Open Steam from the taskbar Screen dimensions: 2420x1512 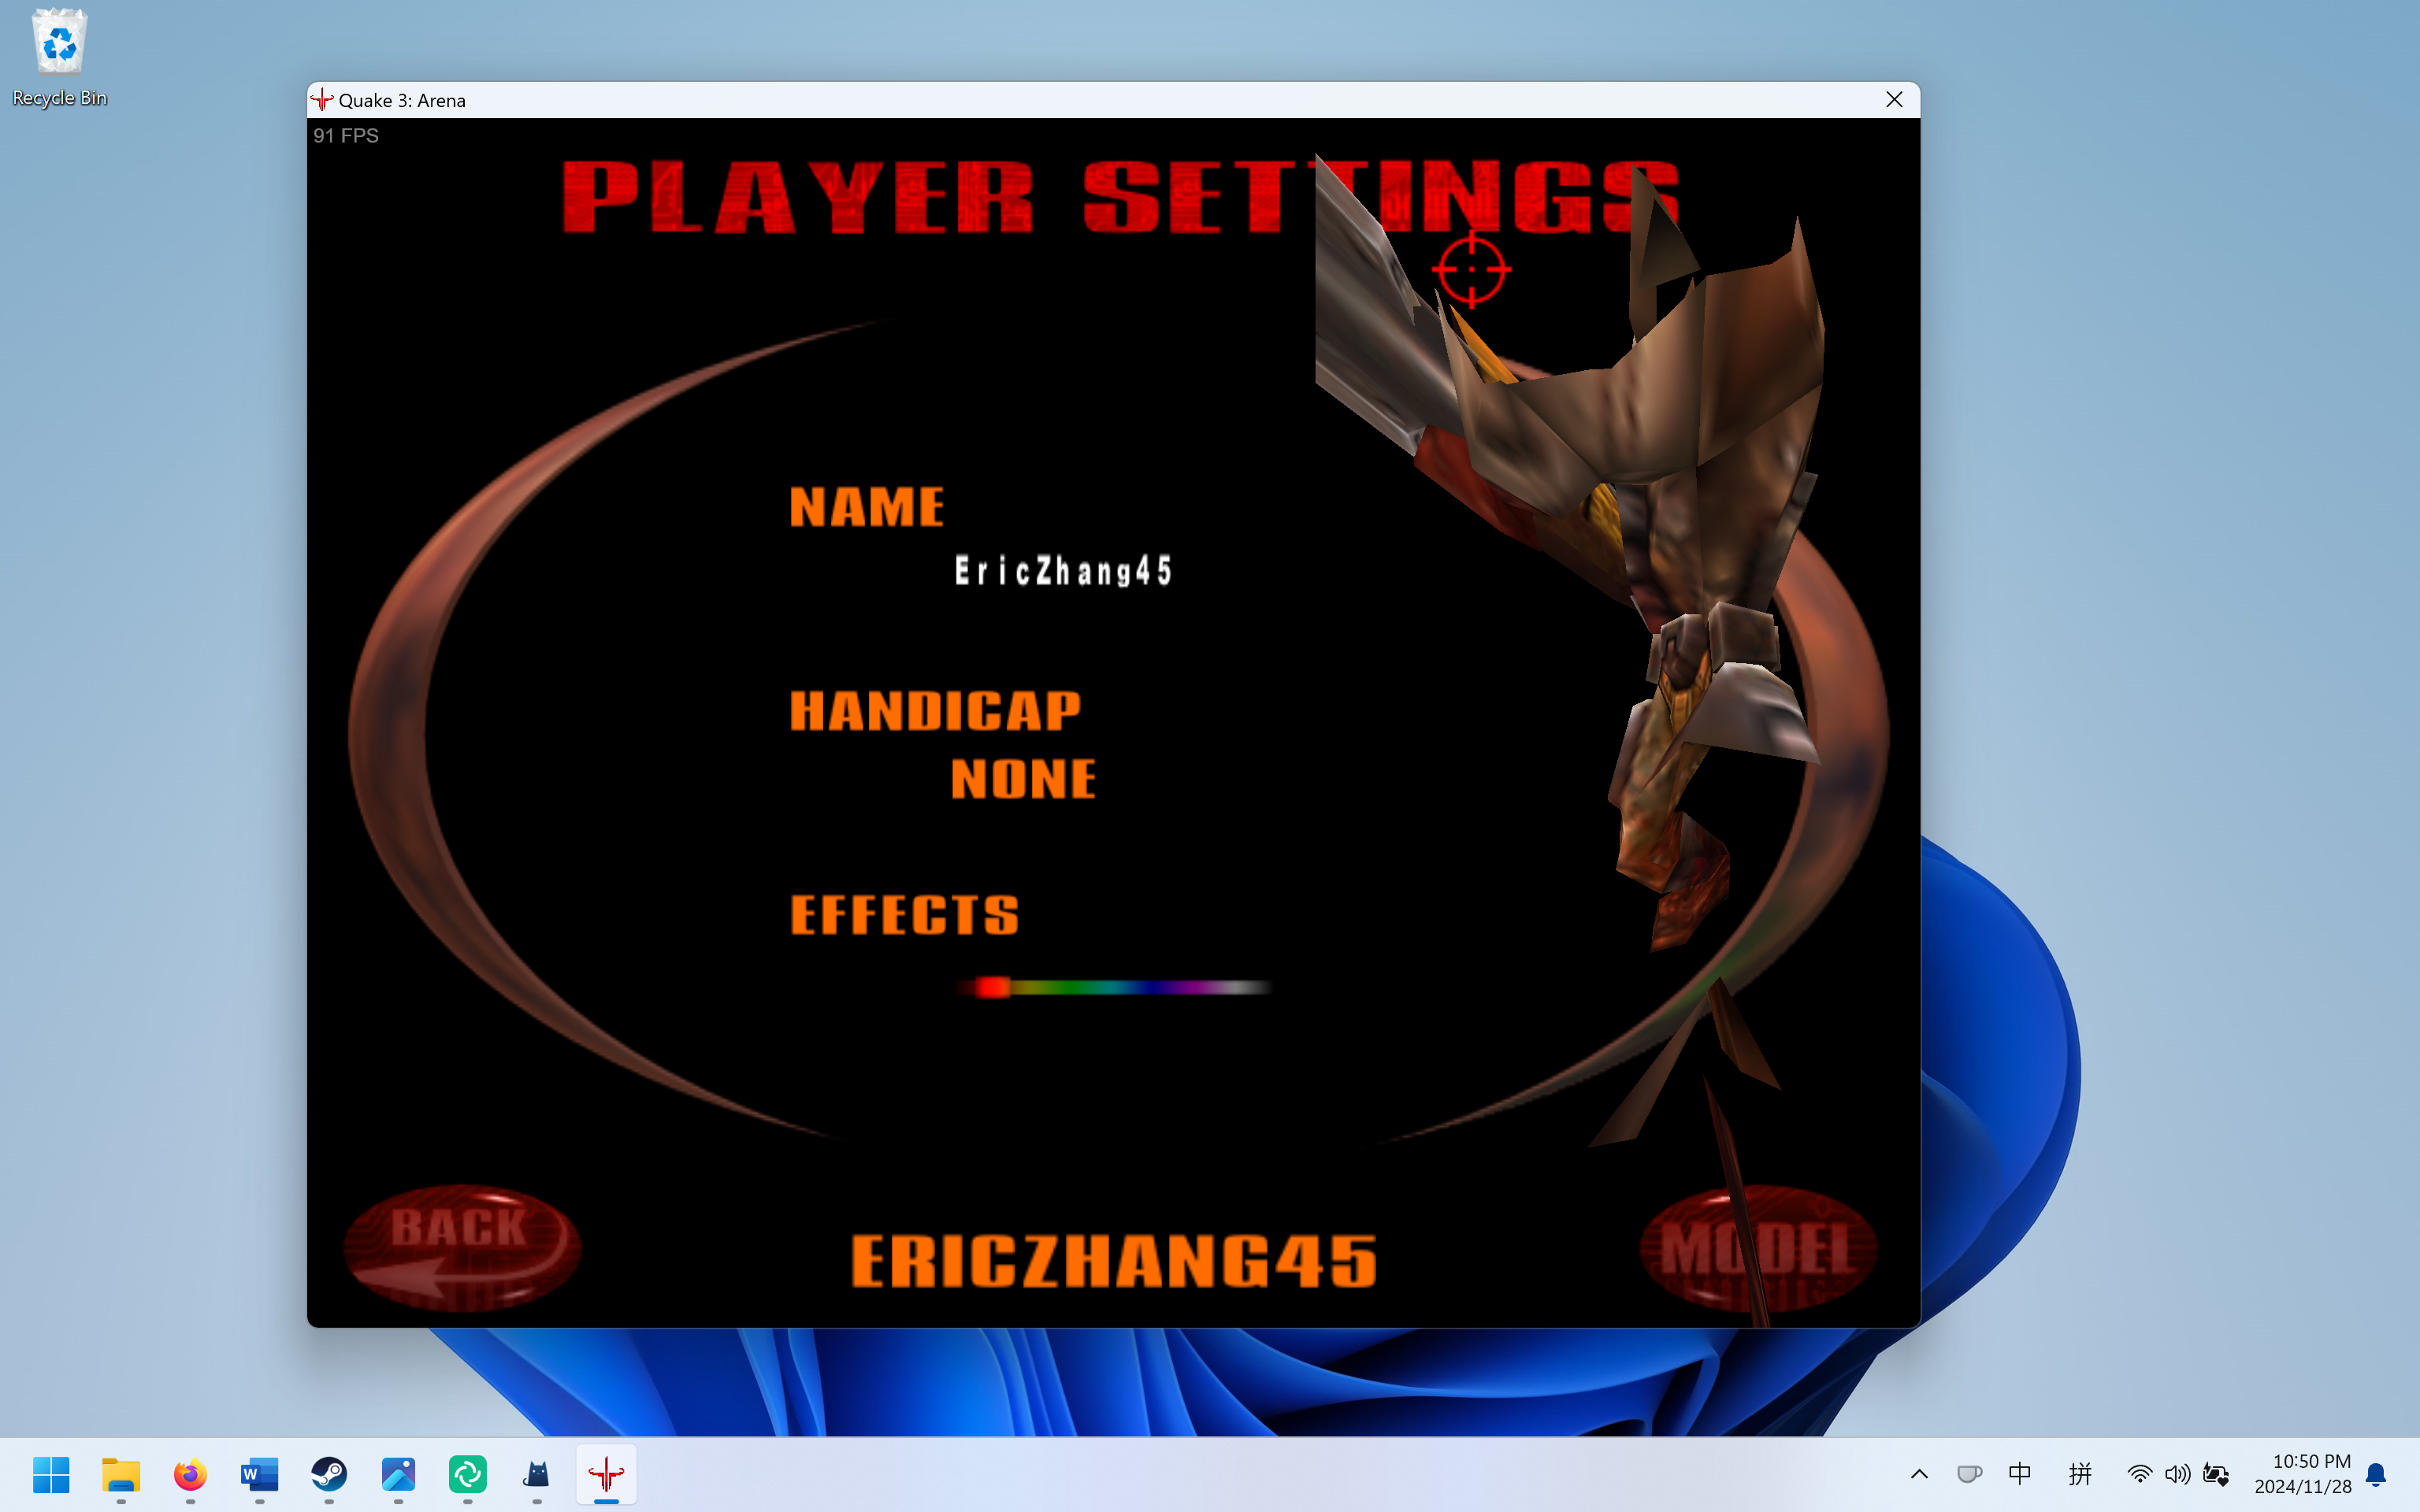pyautogui.click(x=329, y=1474)
